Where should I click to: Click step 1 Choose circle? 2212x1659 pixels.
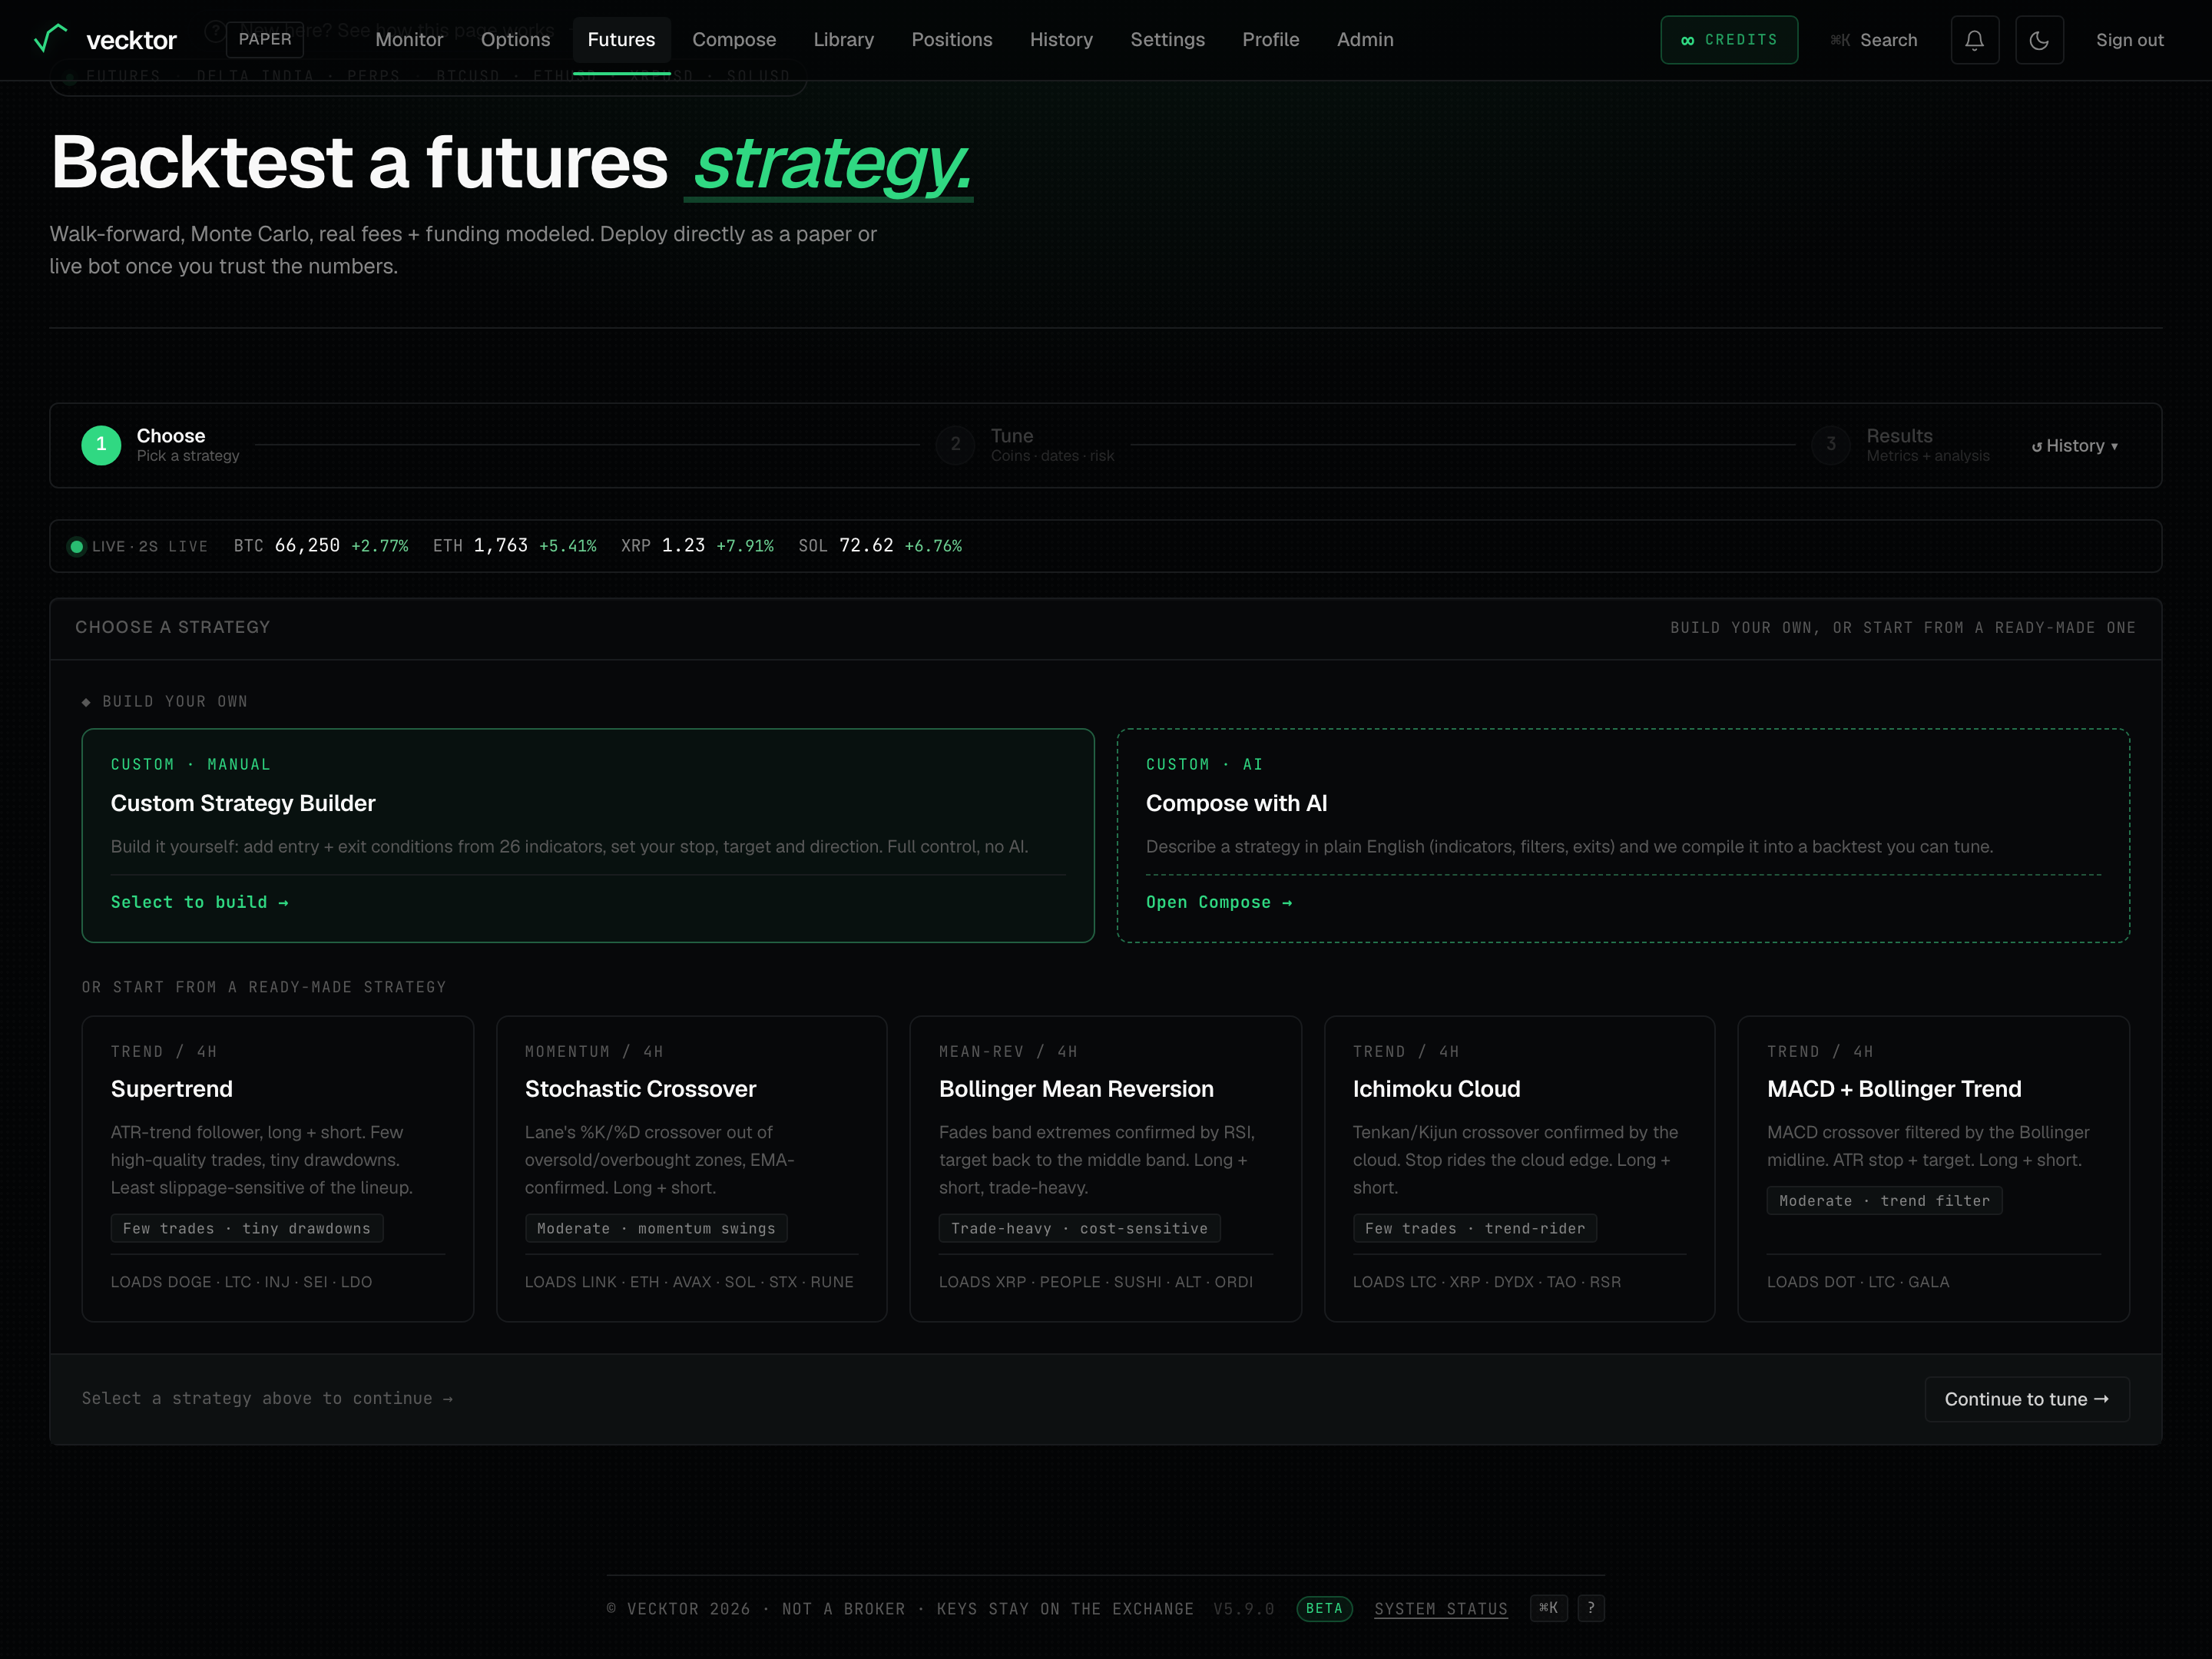[x=101, y=445]
